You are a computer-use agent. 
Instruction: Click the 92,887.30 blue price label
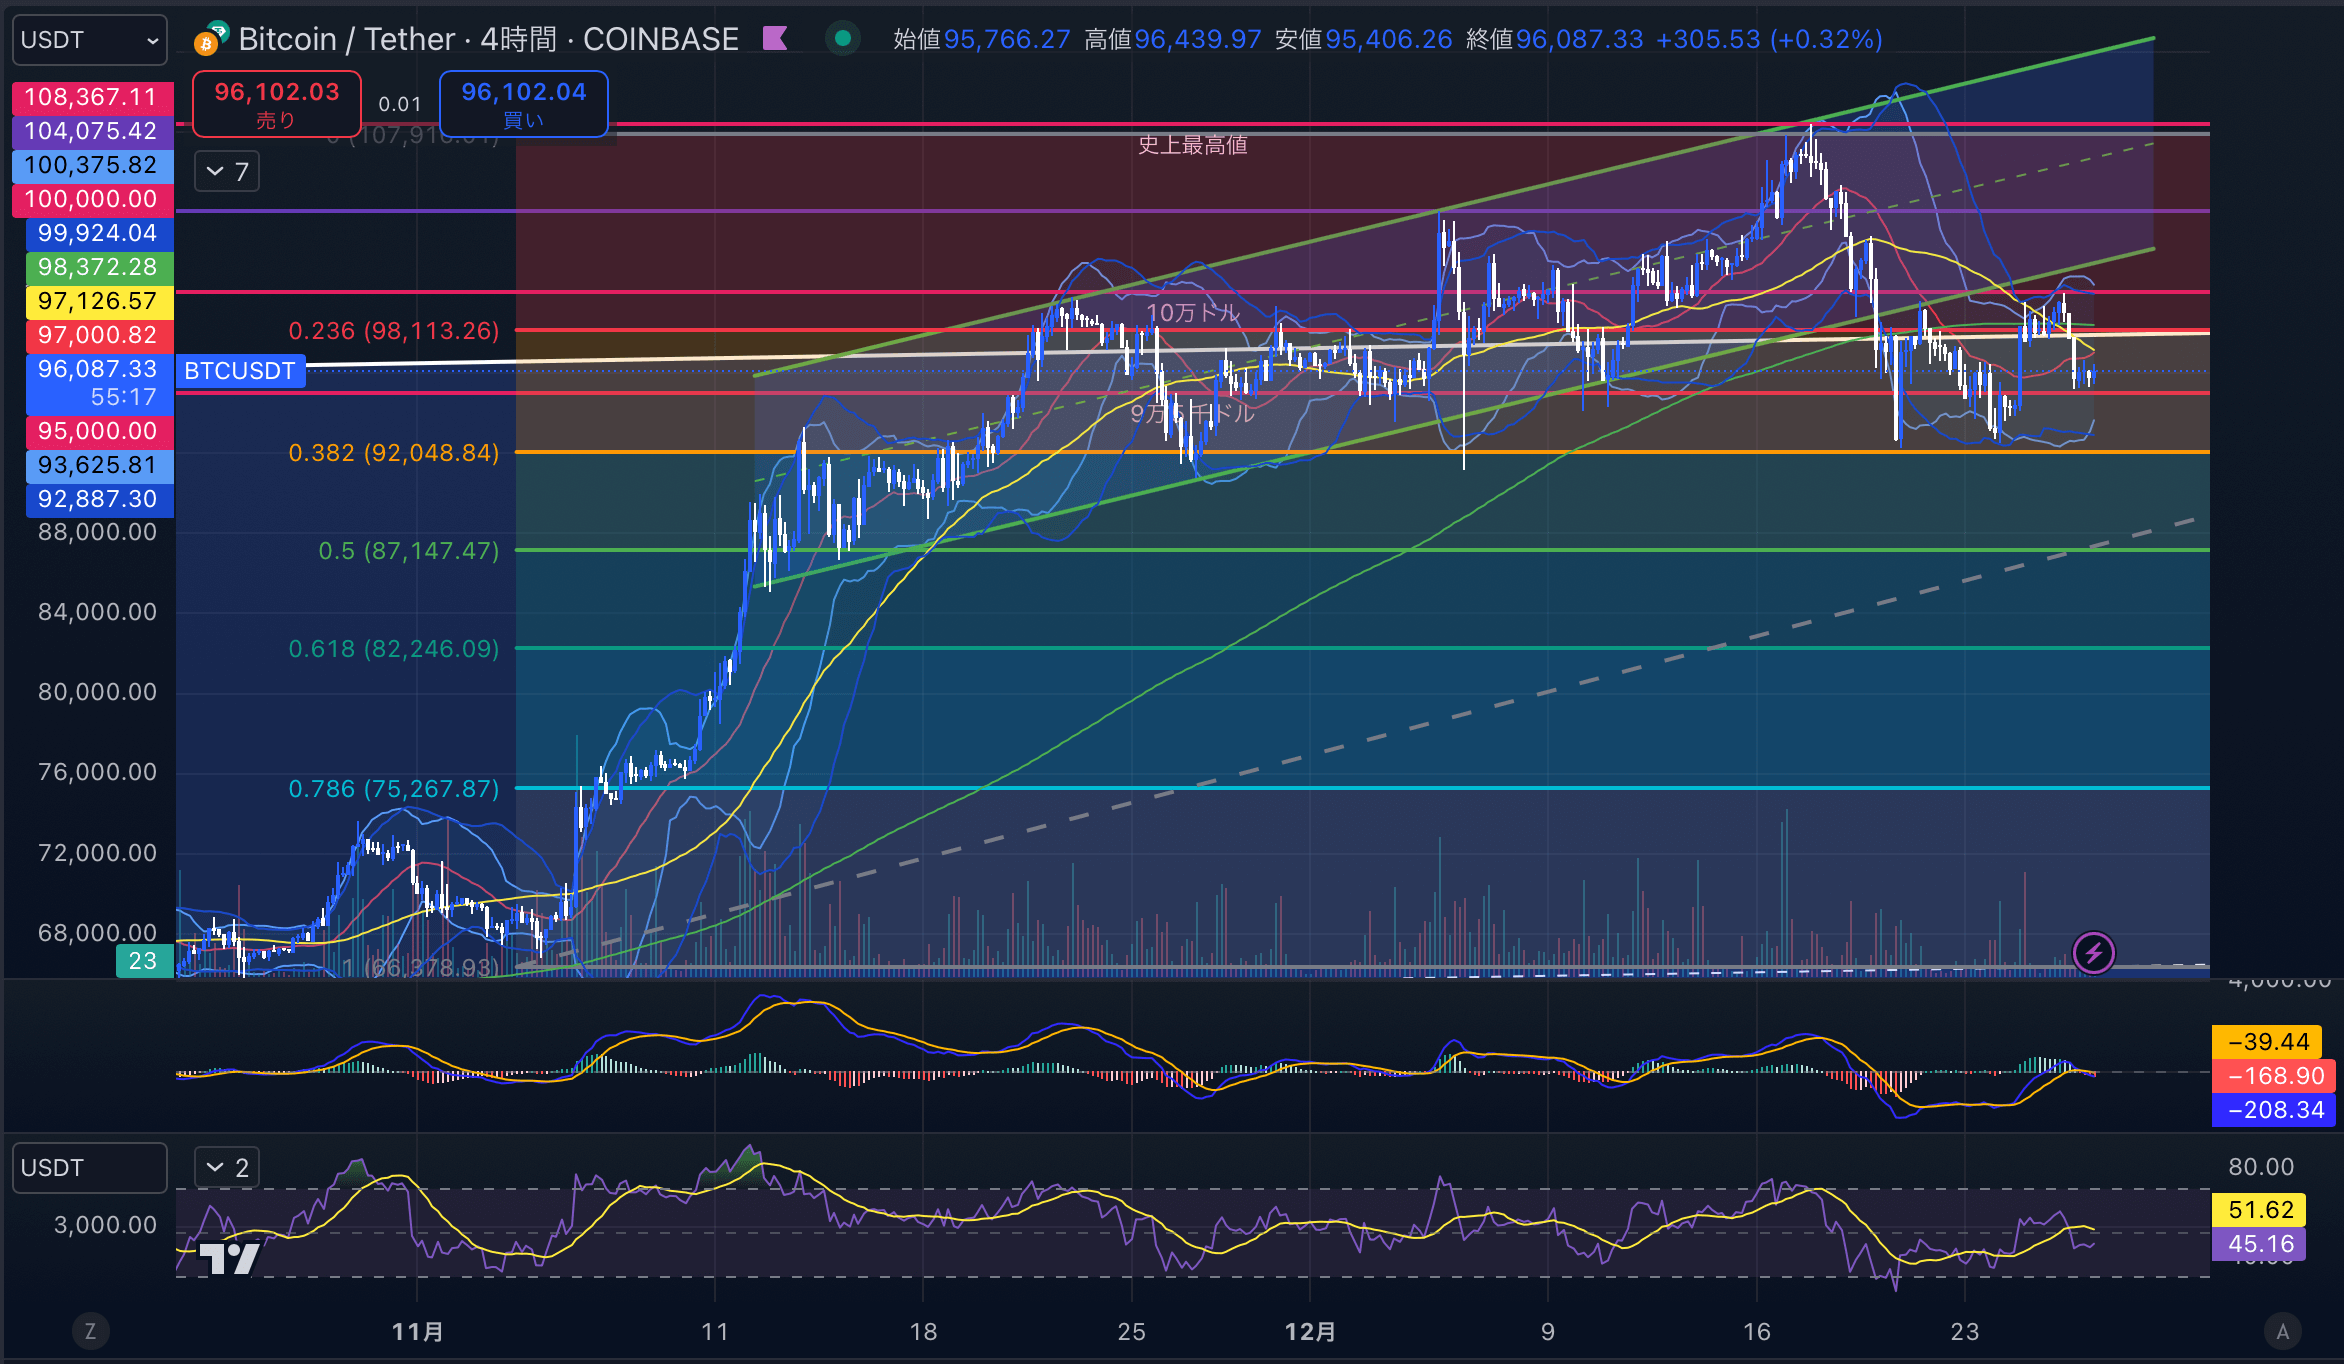coord(98,499)
